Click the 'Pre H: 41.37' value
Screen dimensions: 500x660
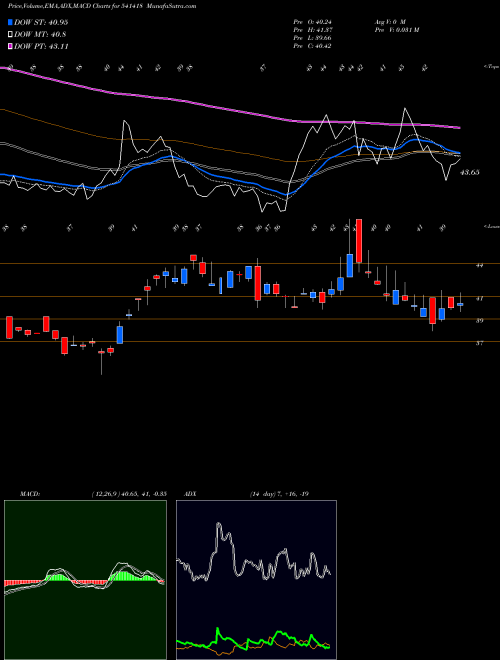[312, 30]
